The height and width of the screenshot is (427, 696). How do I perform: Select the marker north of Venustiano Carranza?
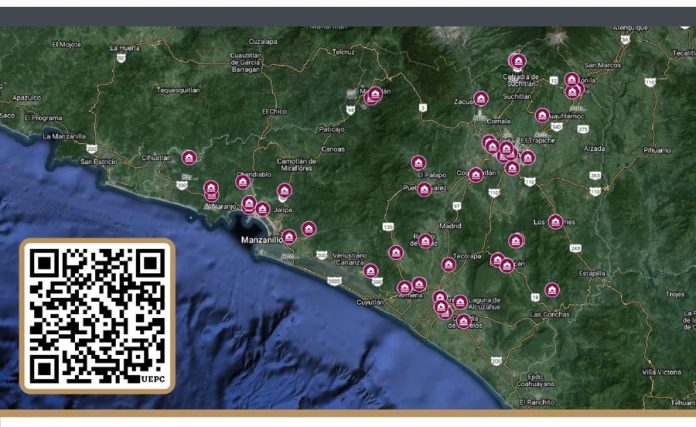pos(309,228)
